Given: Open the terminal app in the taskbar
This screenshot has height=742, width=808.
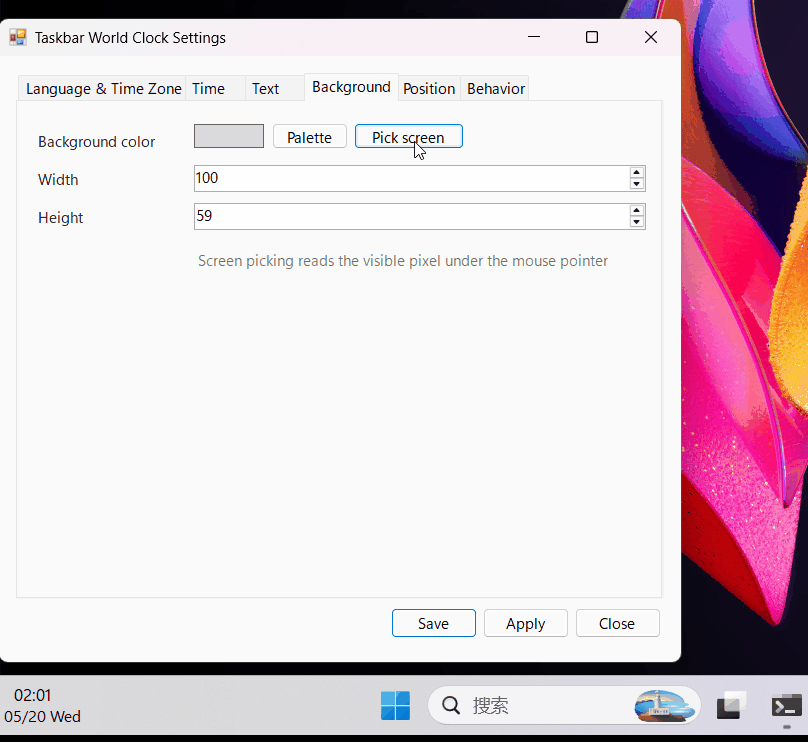Looking at the screenshot, I should click(786, 706).
